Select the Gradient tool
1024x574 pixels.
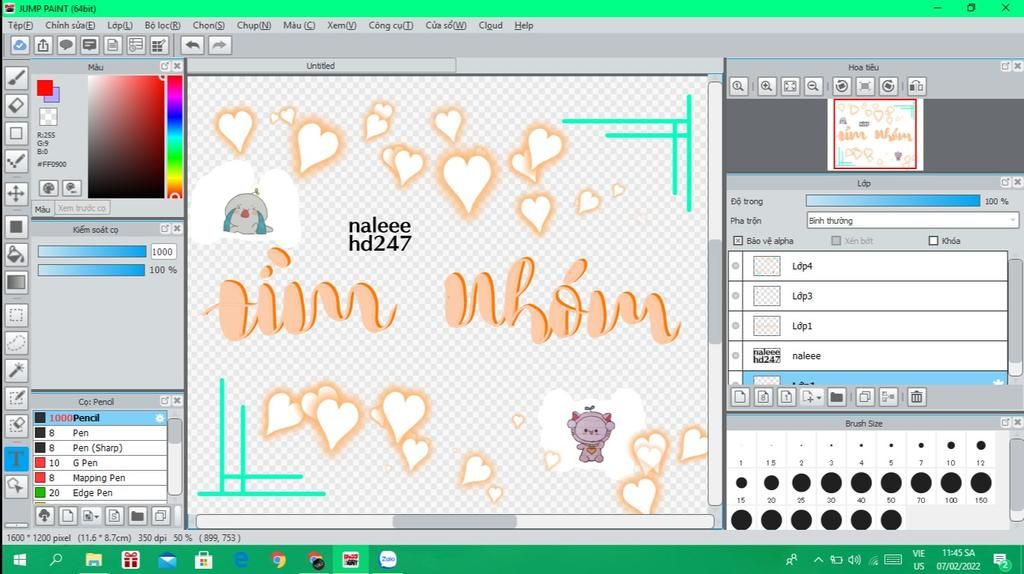point(16,282)
